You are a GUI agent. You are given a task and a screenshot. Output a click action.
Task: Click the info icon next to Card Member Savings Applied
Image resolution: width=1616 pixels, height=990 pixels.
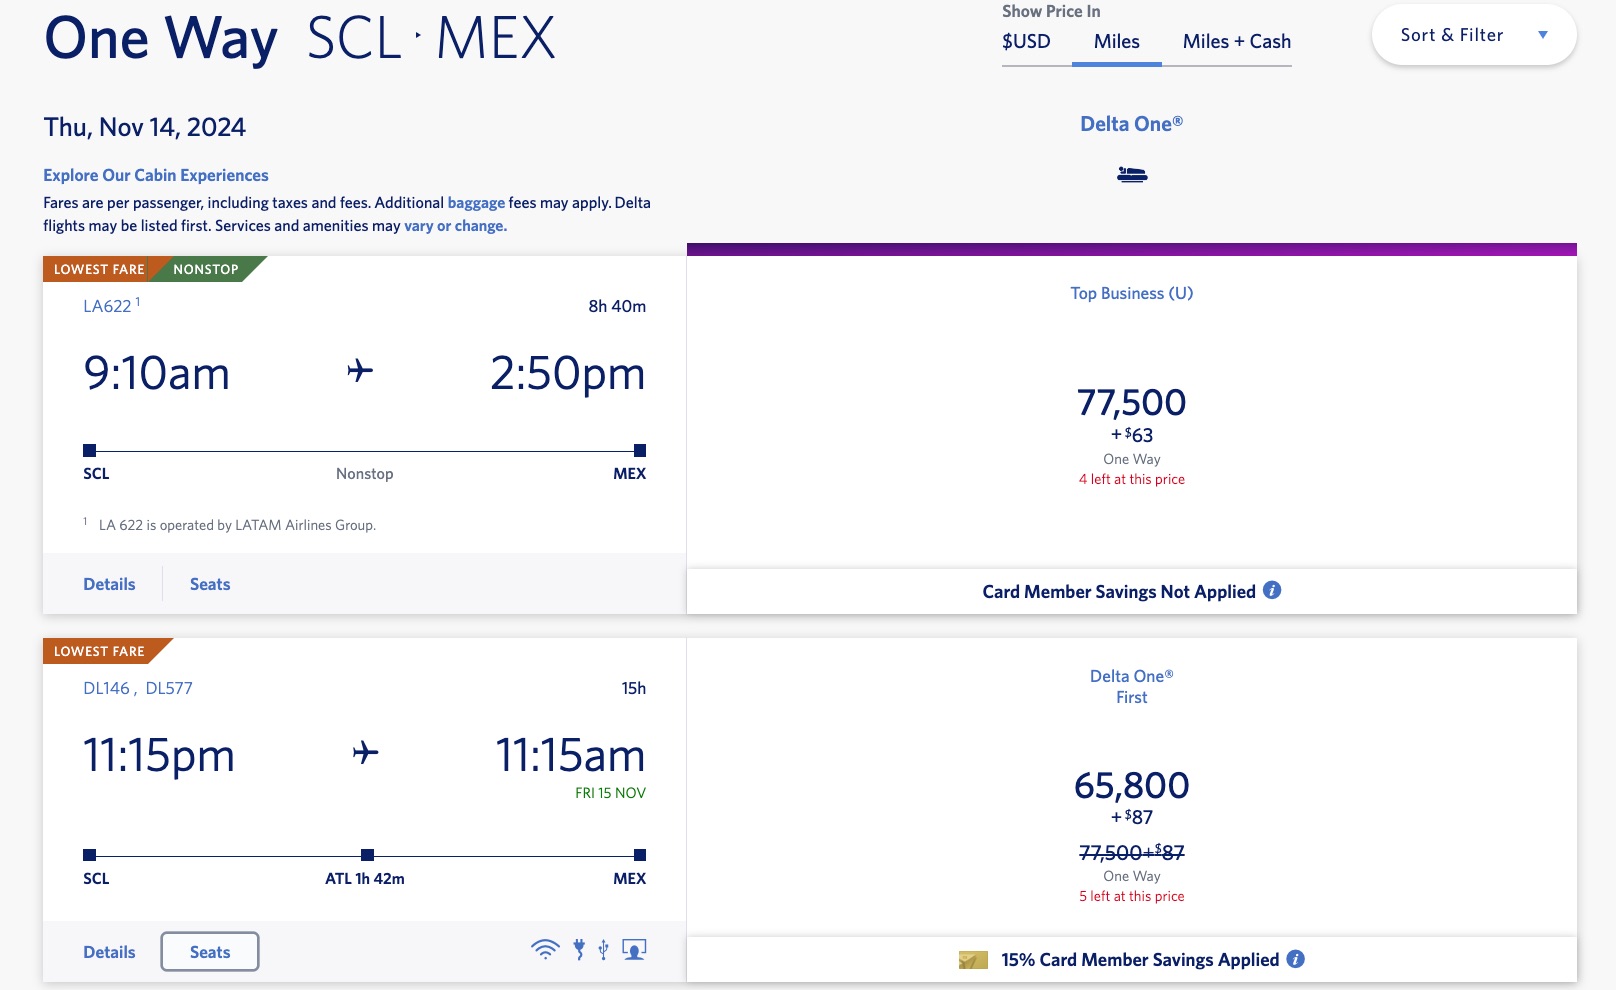click(1296, 959)
